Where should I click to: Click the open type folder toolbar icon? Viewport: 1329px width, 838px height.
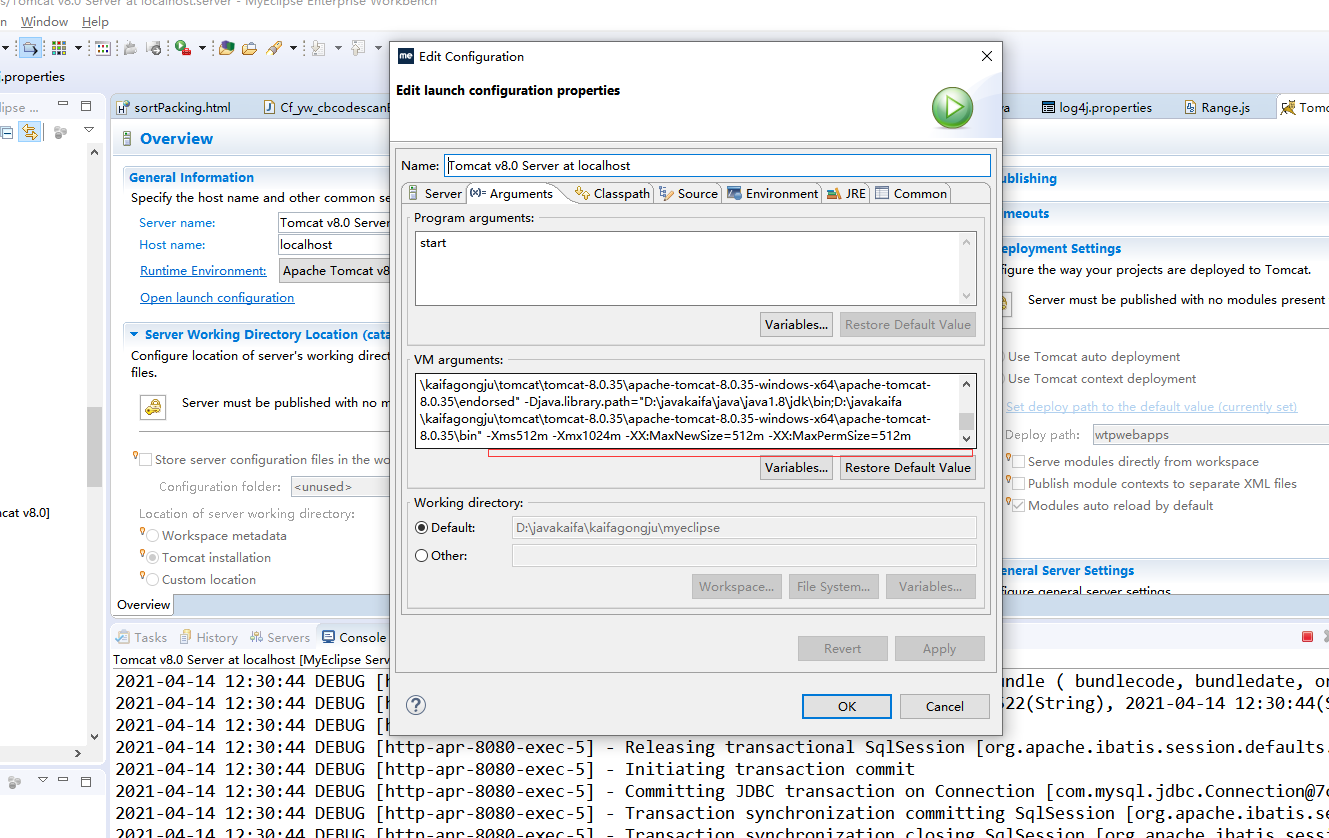227,48
